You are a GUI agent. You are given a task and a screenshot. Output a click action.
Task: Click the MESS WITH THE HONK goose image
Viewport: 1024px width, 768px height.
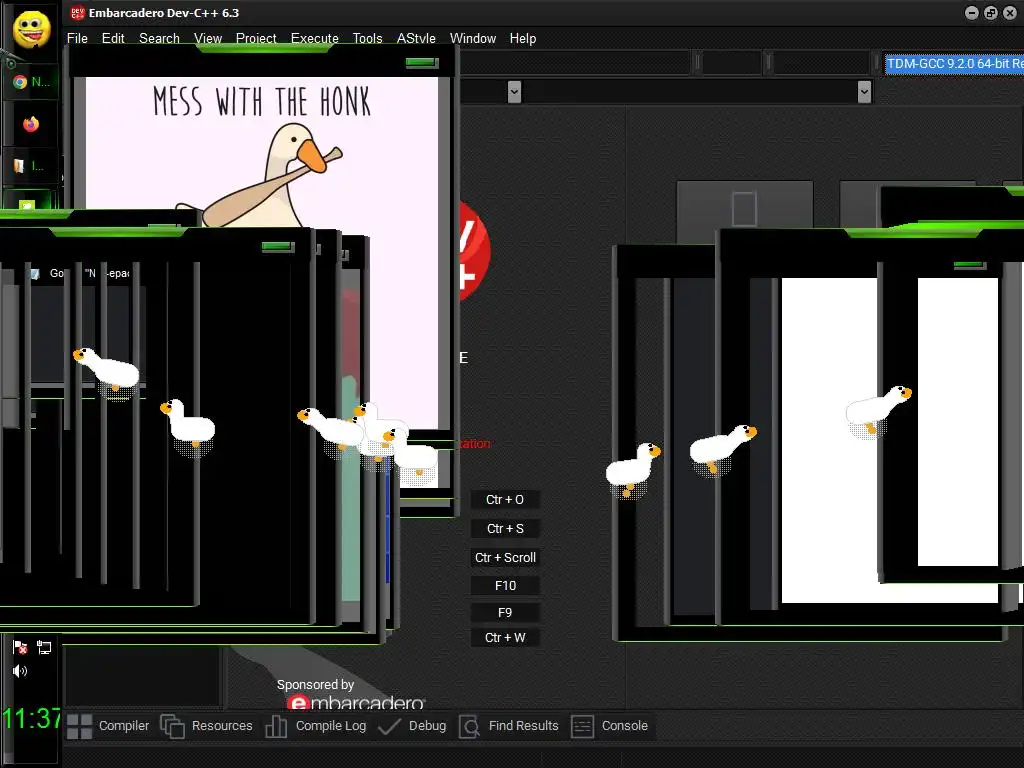[x=262, y=152]
